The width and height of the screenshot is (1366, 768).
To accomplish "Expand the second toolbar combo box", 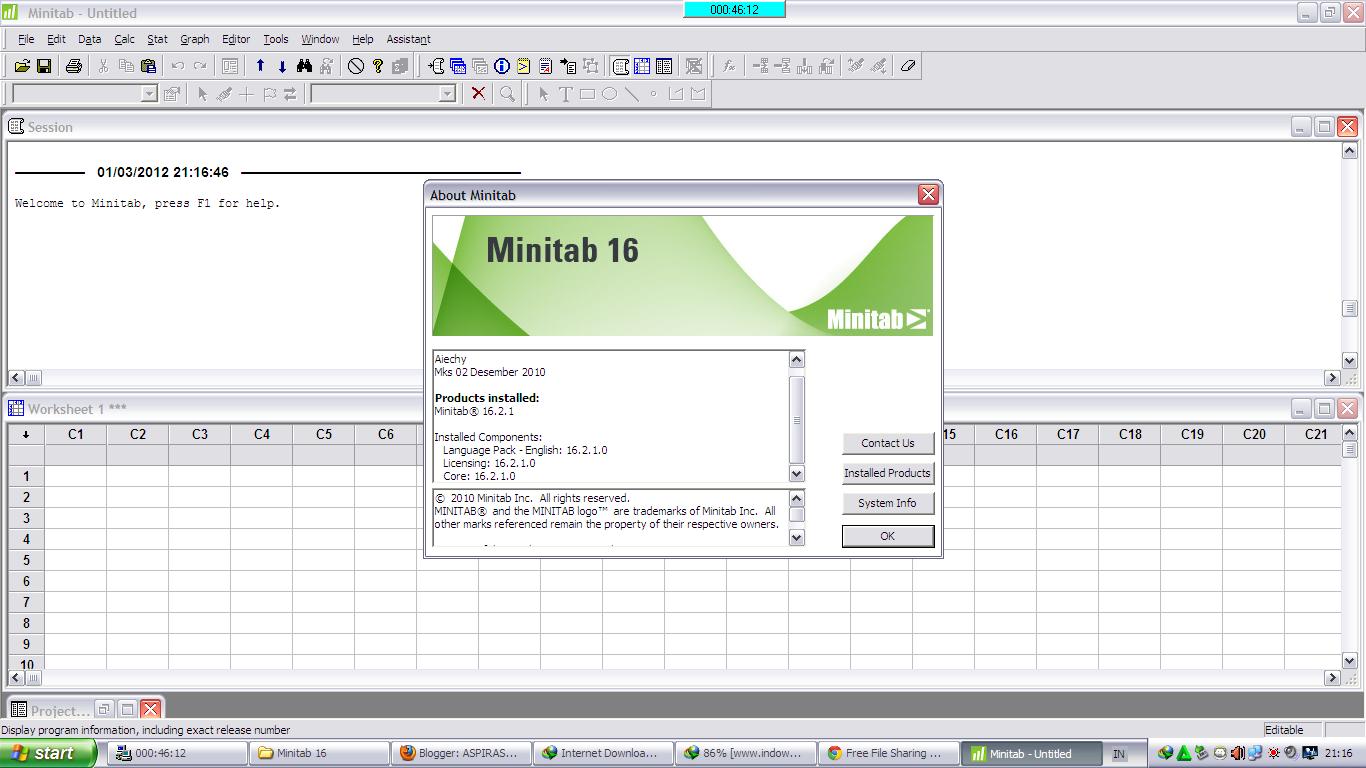I will [447, 93].
